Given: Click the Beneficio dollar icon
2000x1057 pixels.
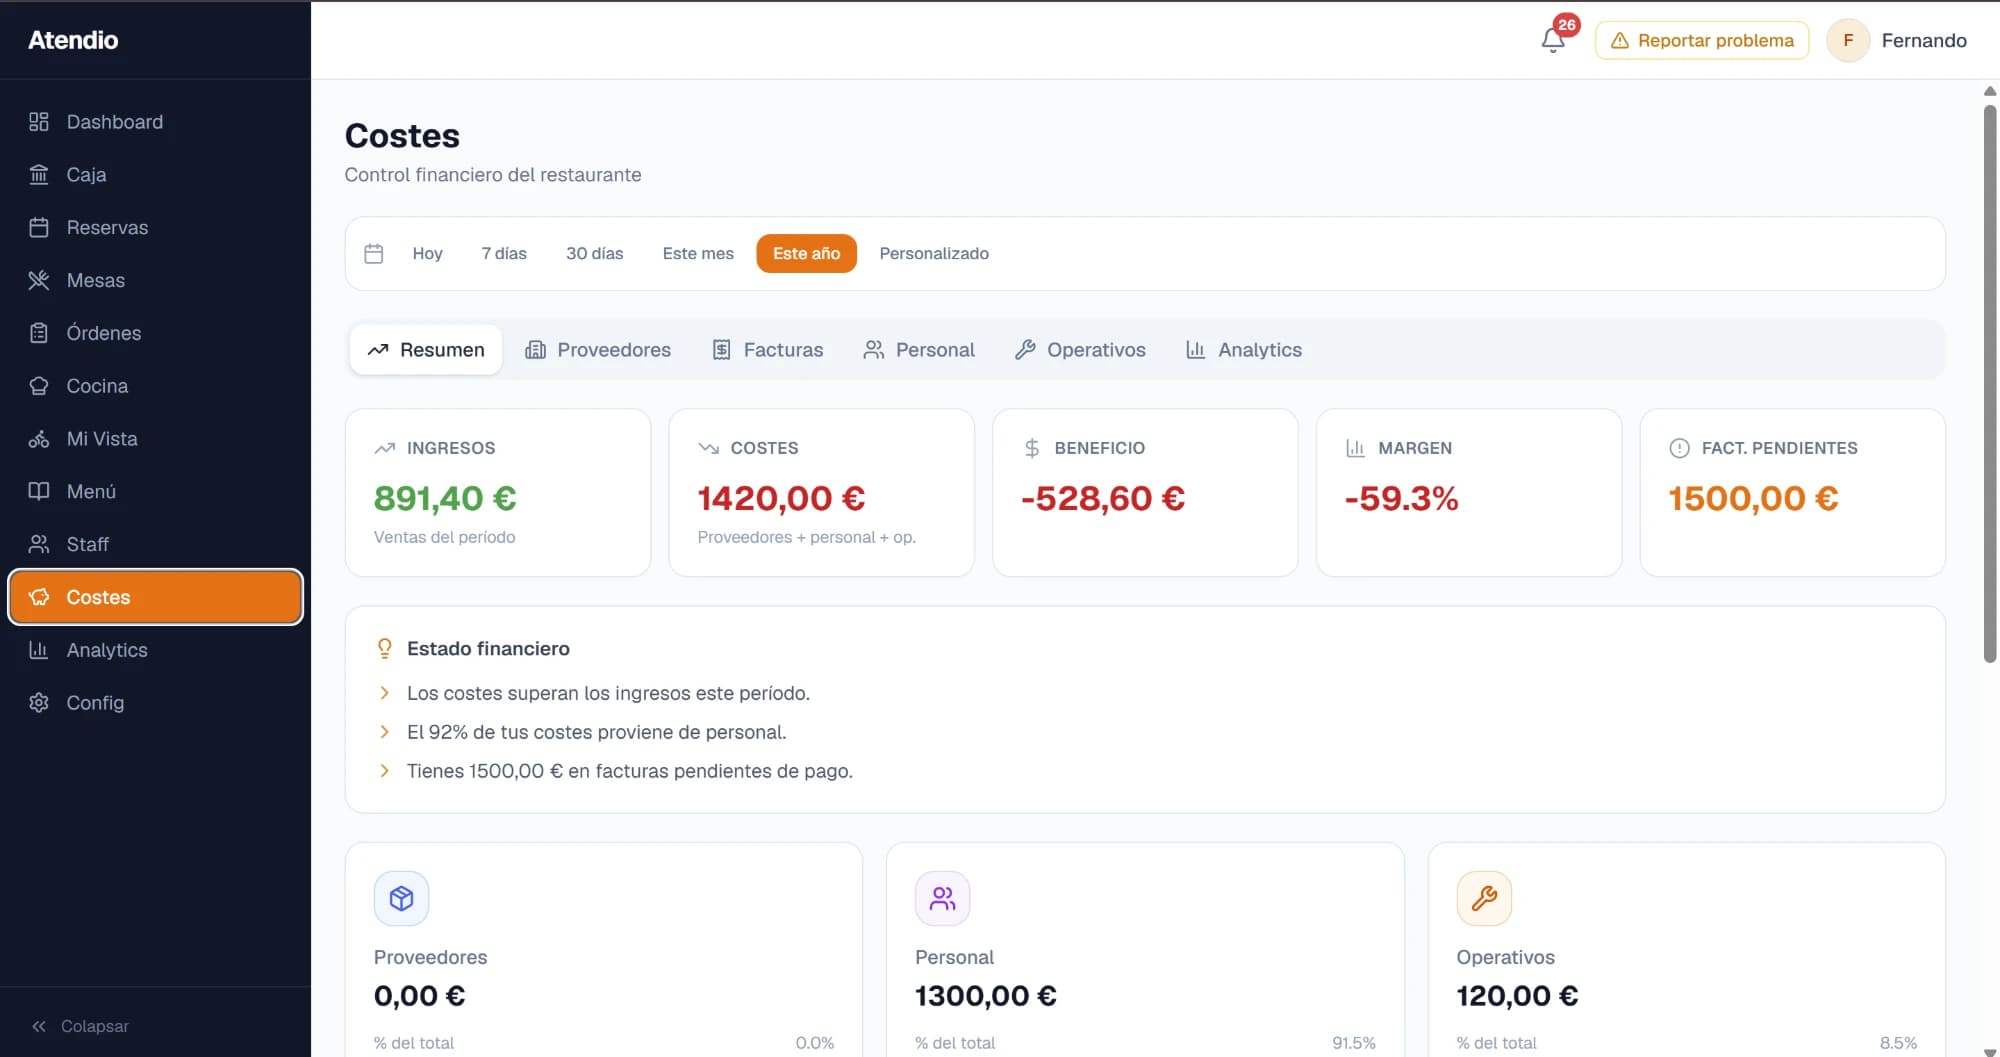Looking at the screenshot, I should (x=1032, y=448).
